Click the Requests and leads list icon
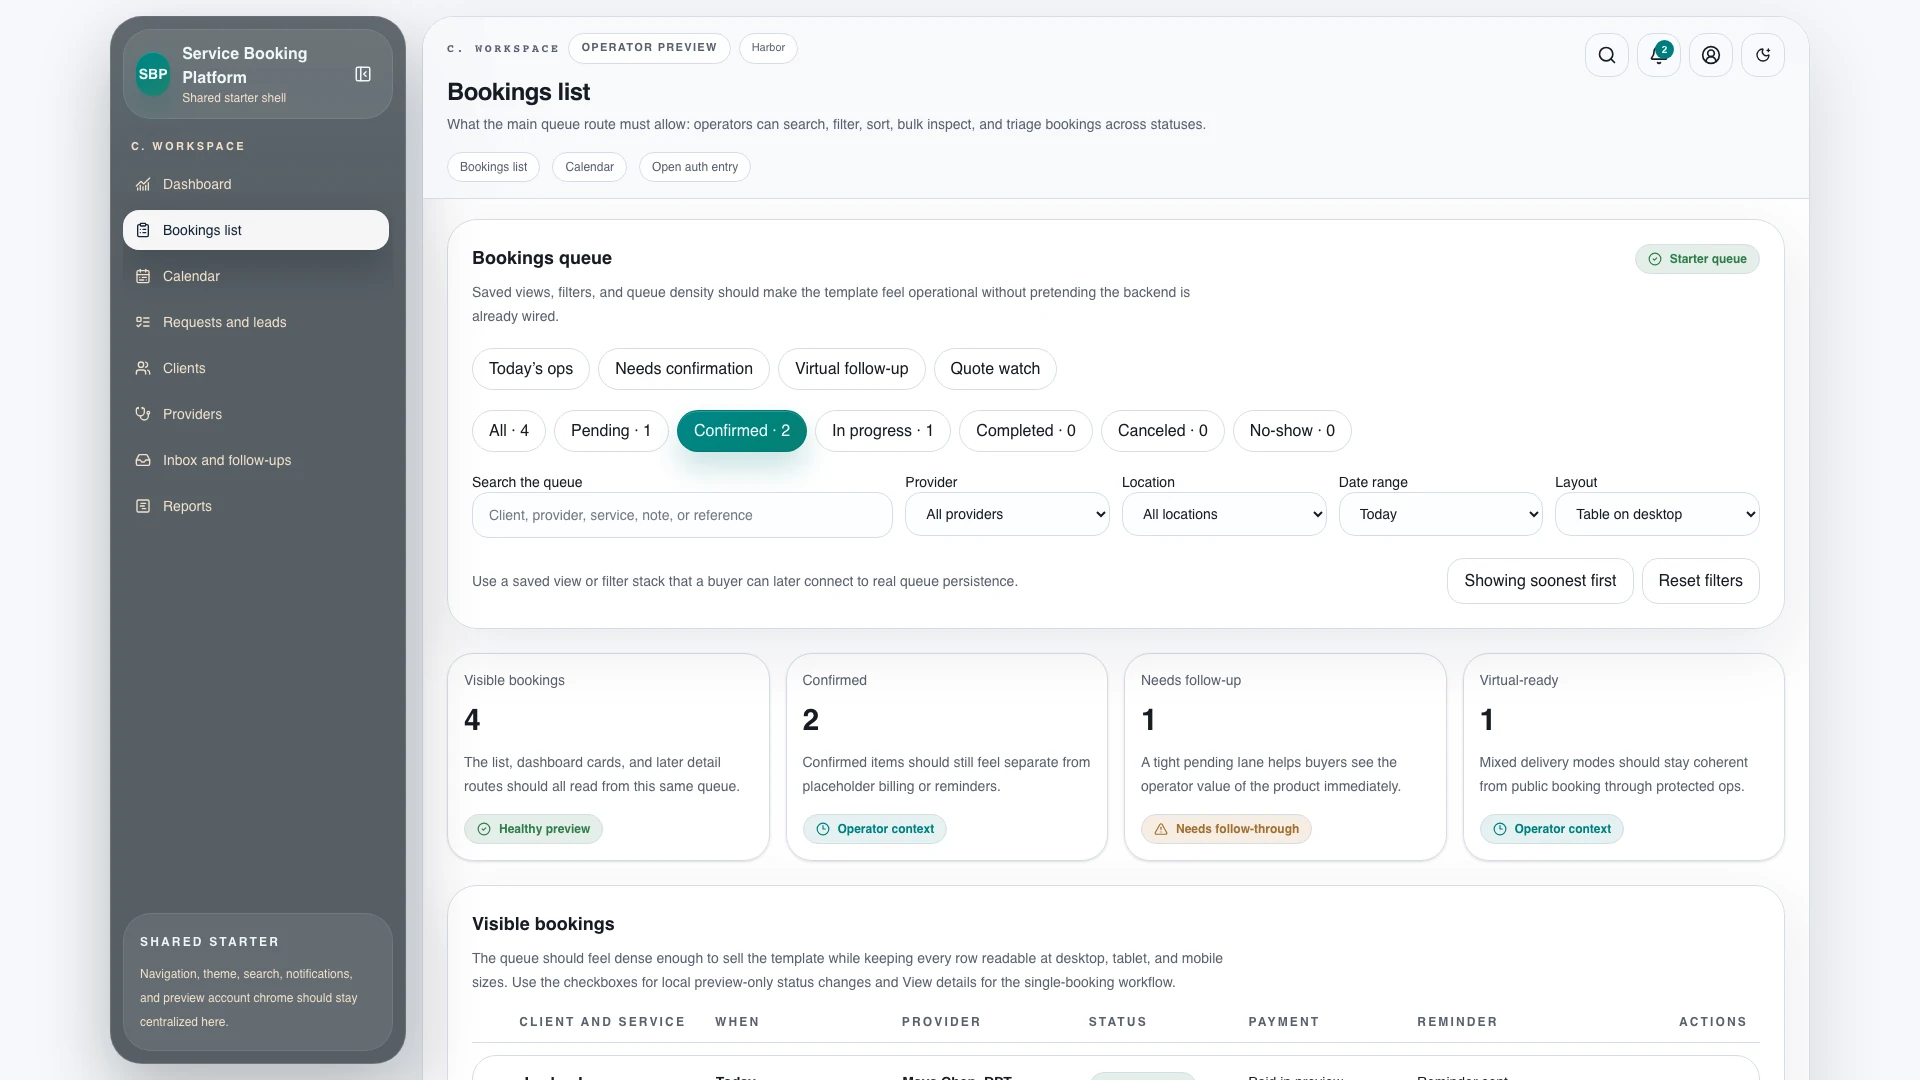The height and width of the screenshot is (1080, 1920). [143, 322]
